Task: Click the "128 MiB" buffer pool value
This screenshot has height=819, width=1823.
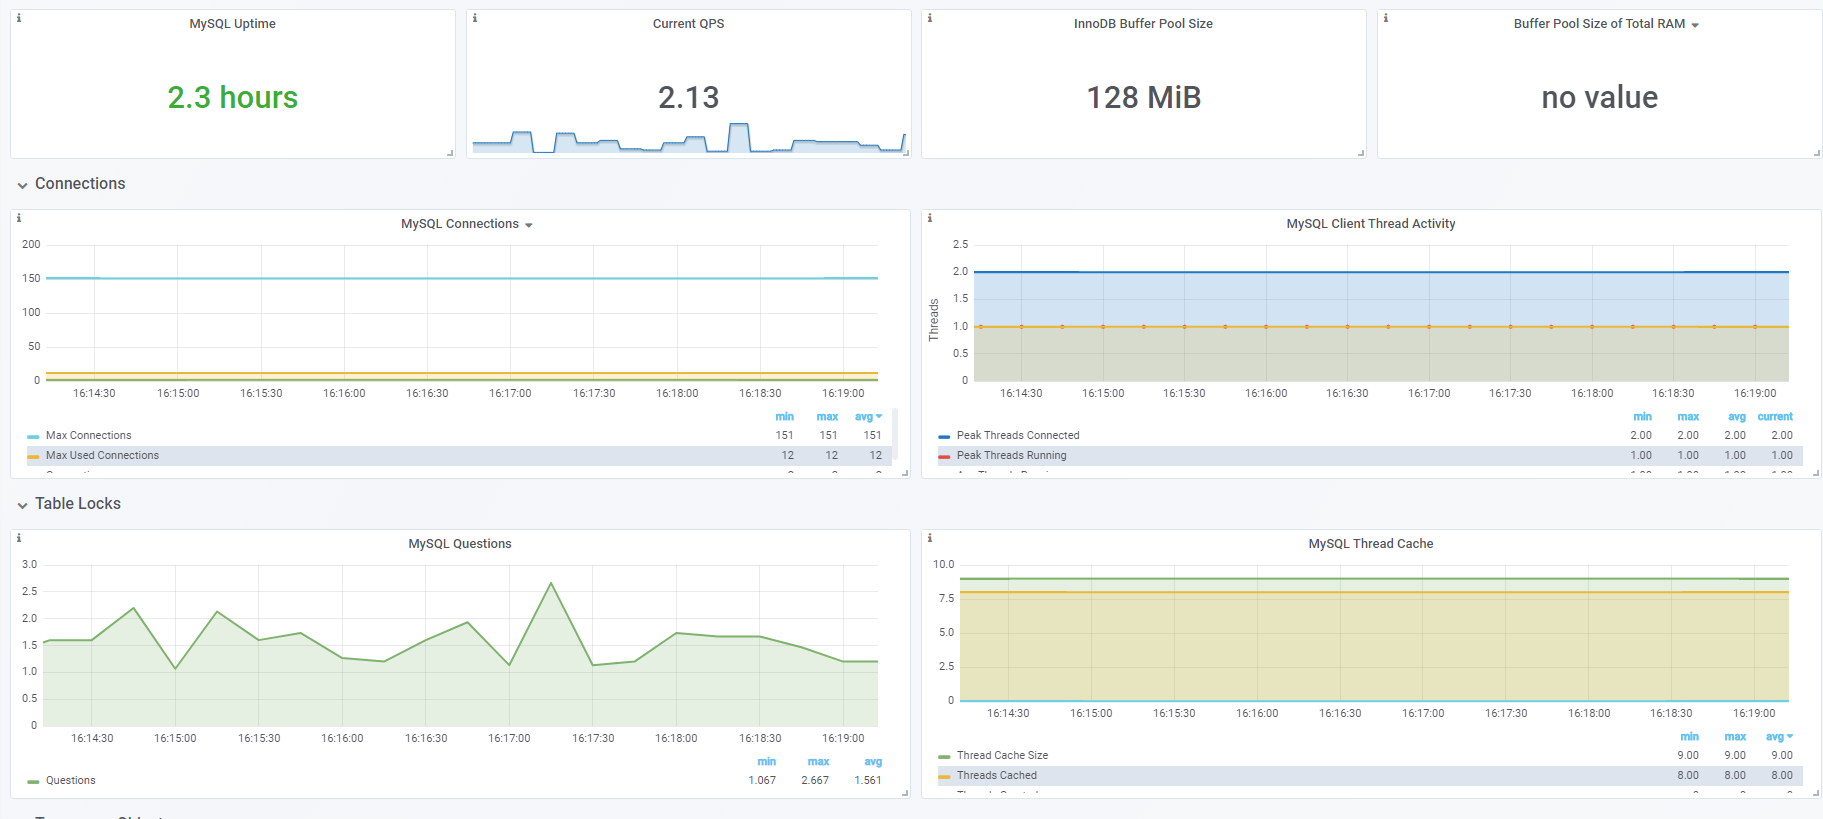Action: (1144, 97)
